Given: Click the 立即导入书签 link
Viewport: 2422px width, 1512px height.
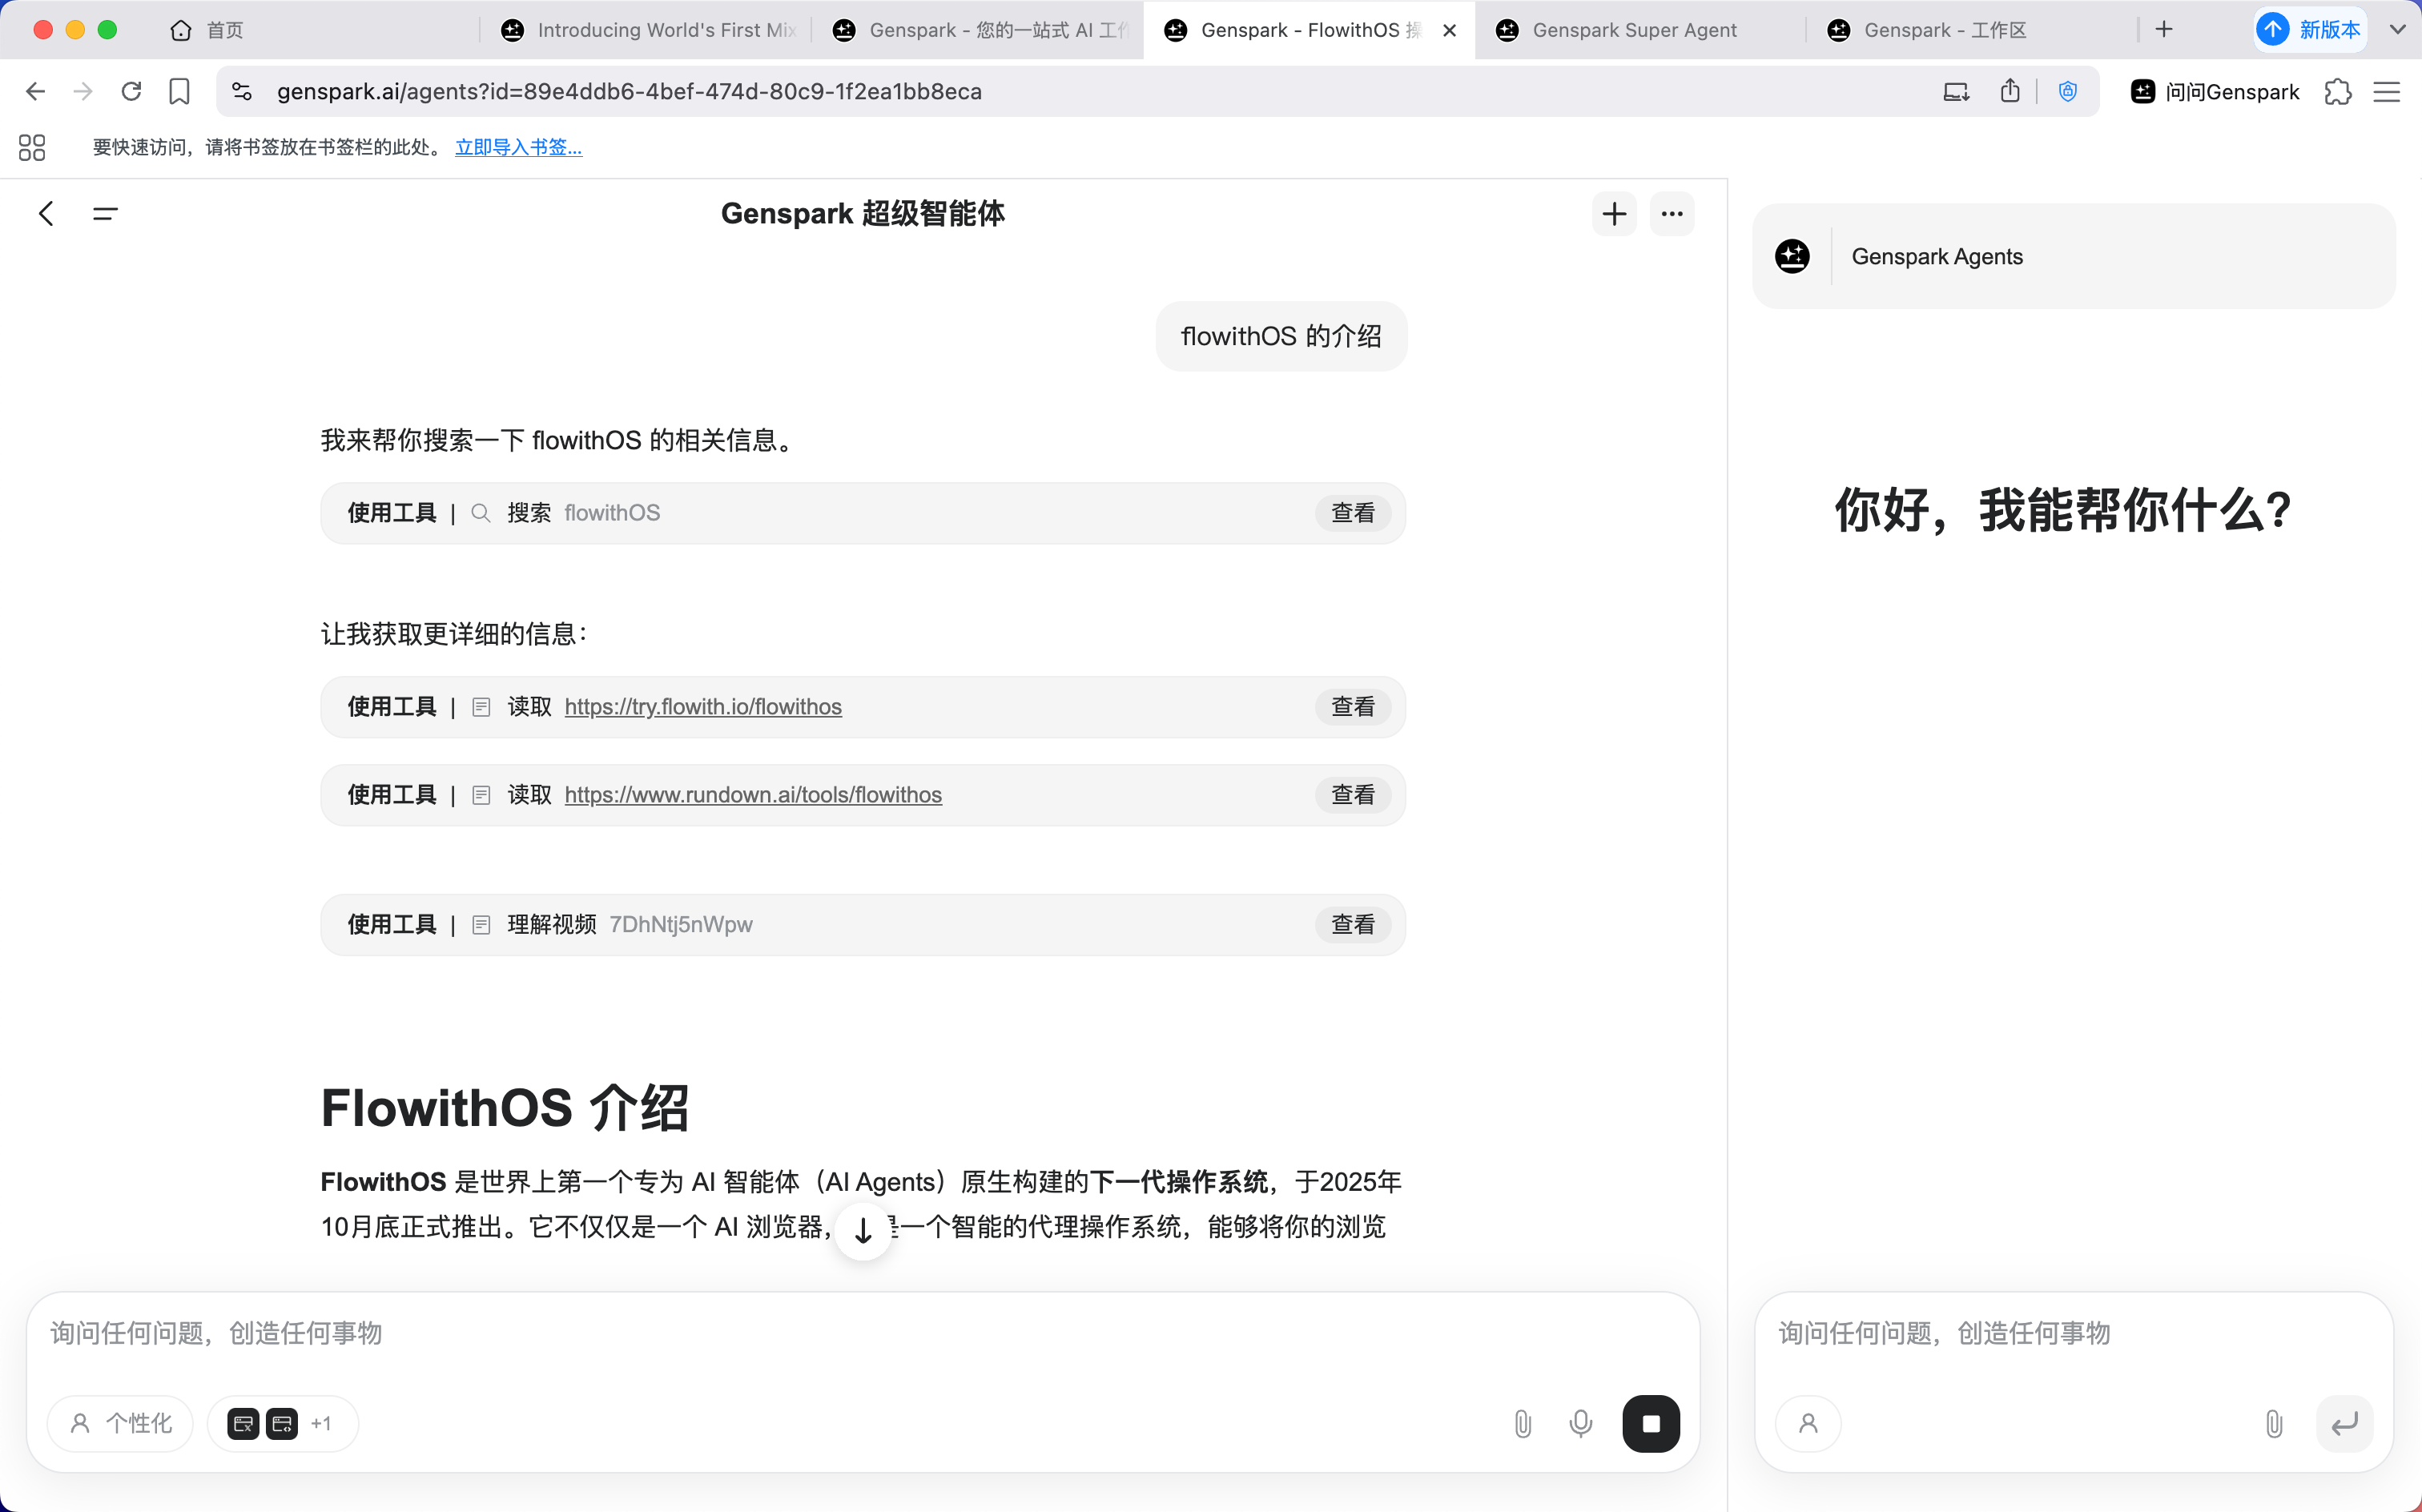Looking at the screenshot, I should pyautogui.click(x=518, y=147).
